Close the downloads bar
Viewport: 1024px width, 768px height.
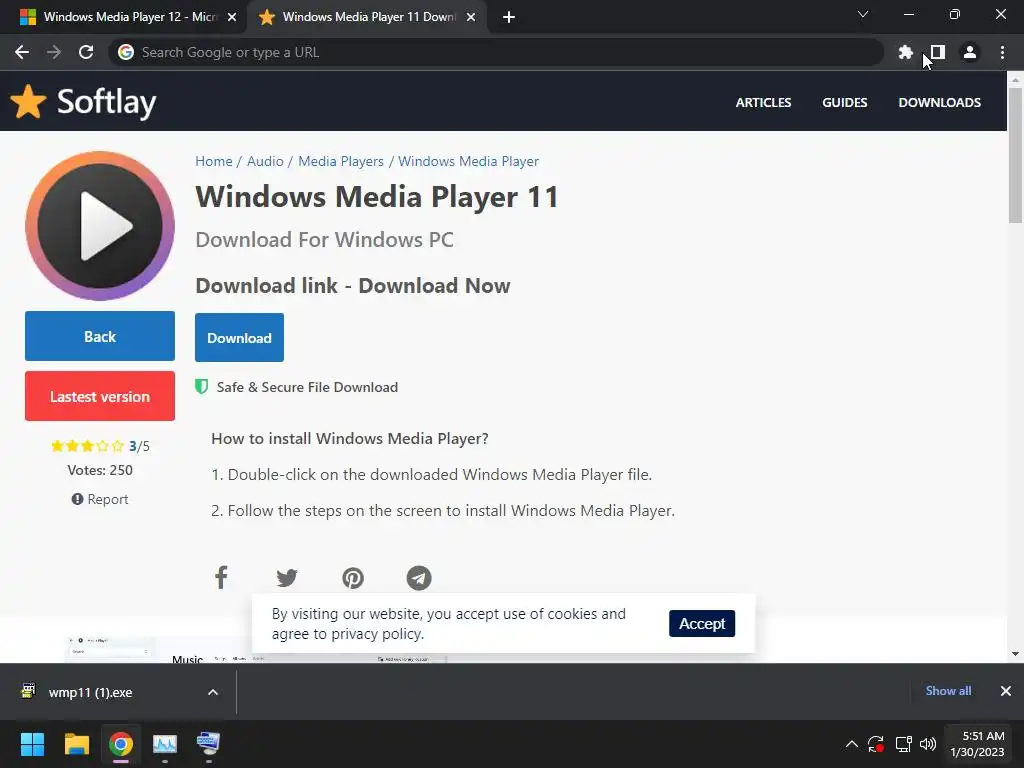[x=1006, y=691]
